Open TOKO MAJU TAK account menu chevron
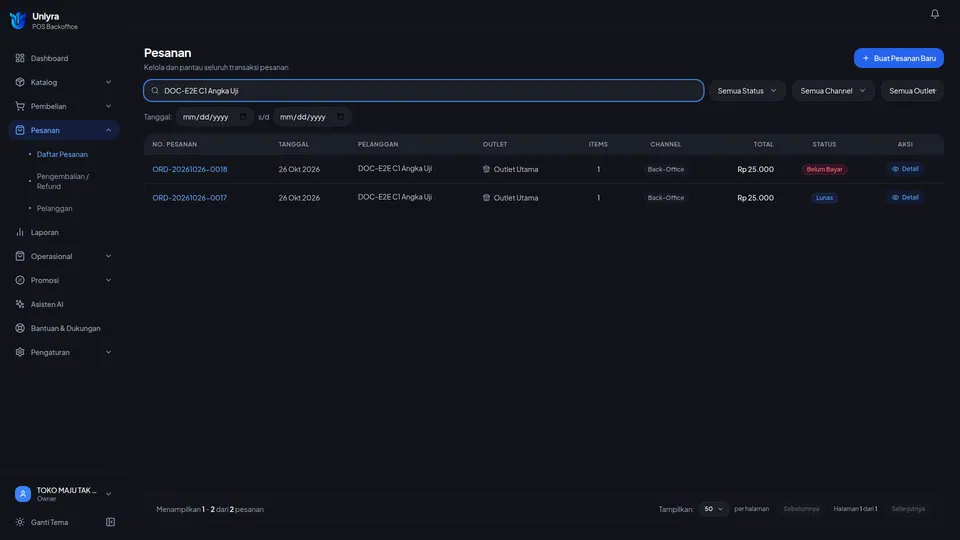 [108, 493]
